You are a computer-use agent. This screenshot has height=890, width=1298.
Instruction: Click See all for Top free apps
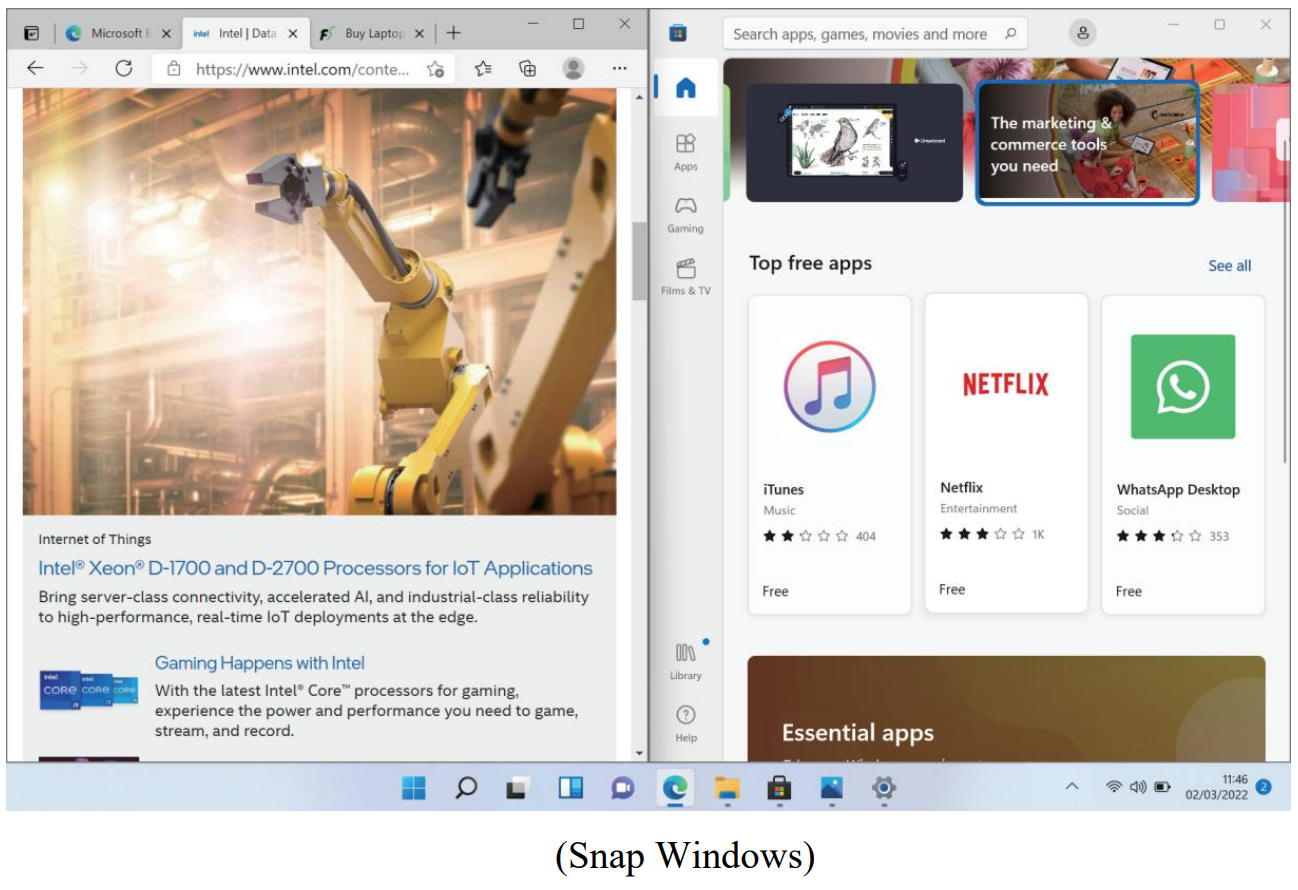pos(1229,265)
